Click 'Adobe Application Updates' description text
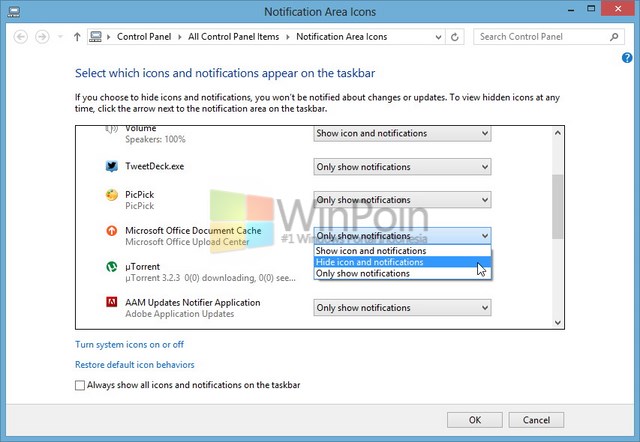640x442 pixels. pos(180,314)
